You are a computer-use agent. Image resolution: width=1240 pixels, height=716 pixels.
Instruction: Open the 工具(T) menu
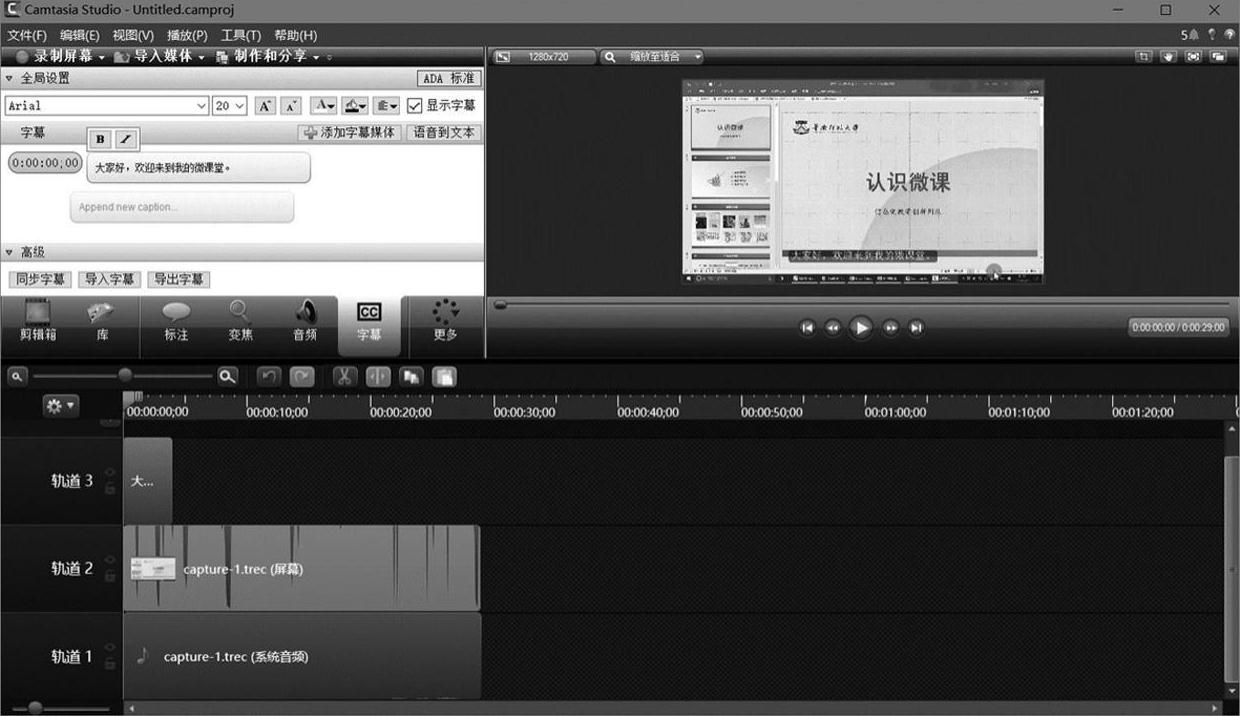[x=241, y=35]
